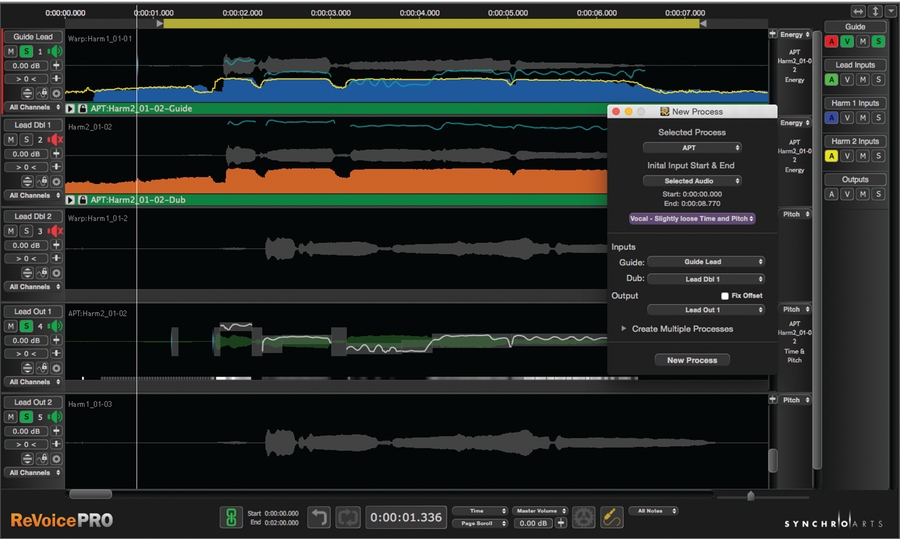900x539 pixels.
Task: Click the undo arrow button
Action: click(318, 517)
